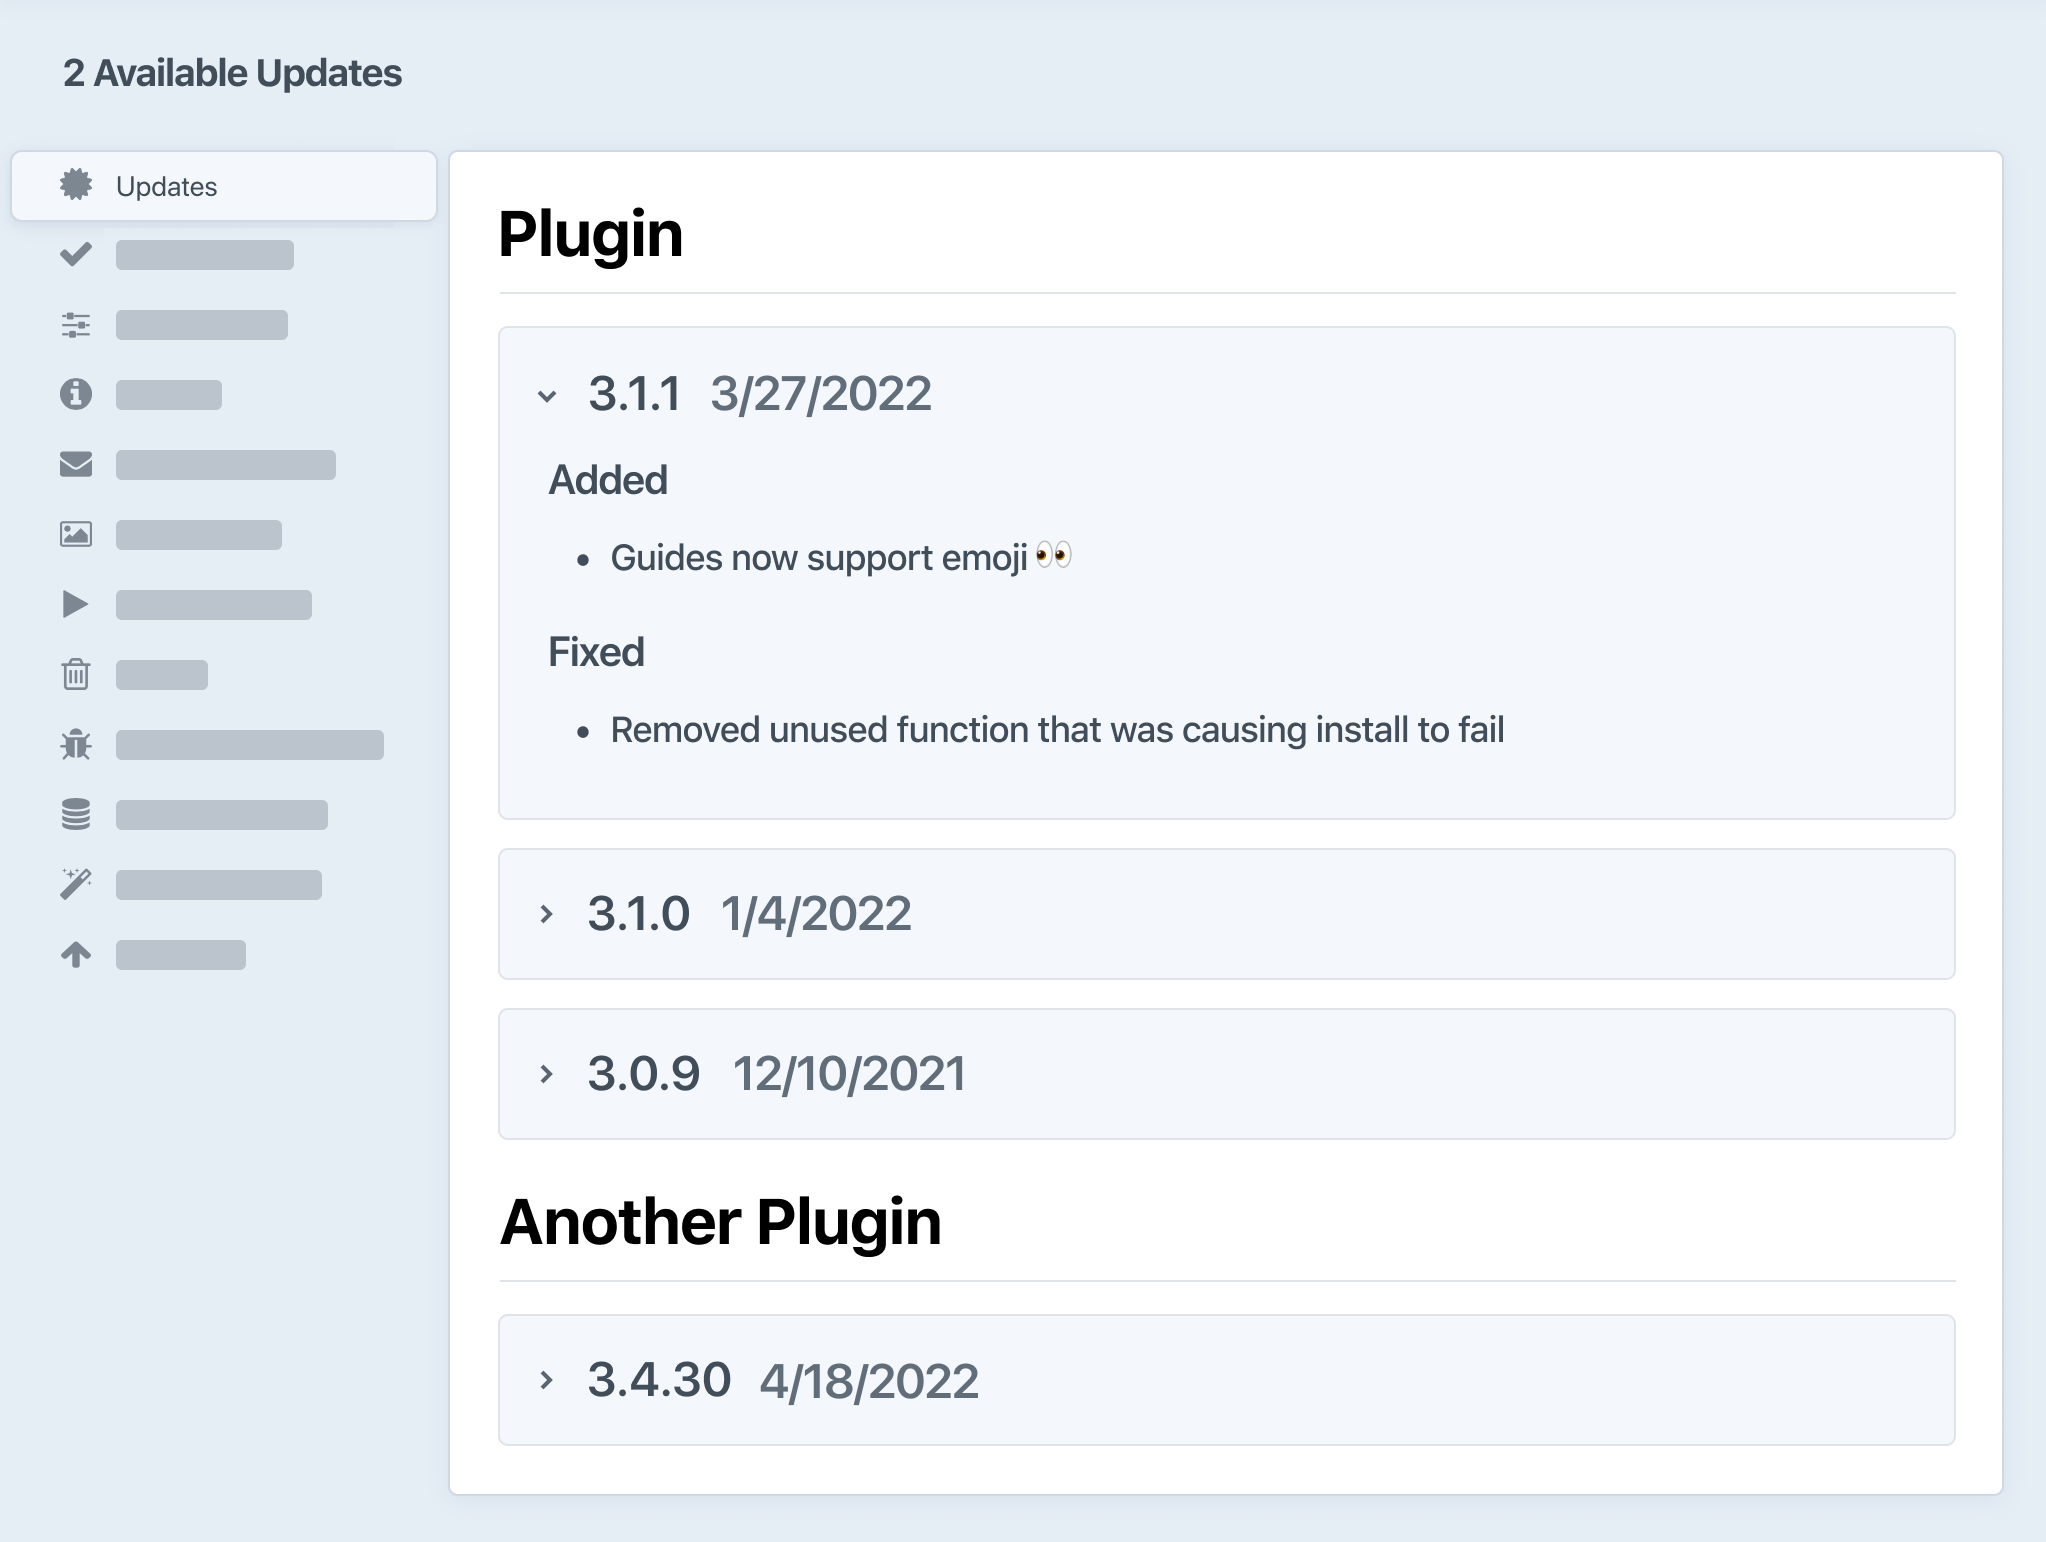Click the database icon in the sidebar

(76, 814)
